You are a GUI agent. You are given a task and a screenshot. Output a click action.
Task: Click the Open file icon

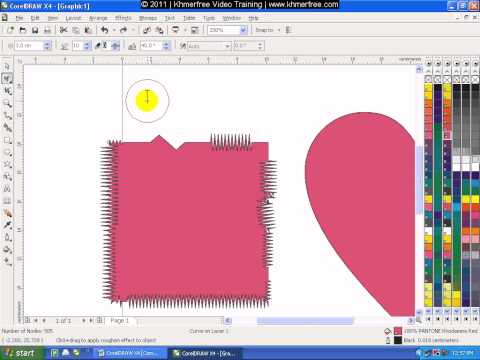point(23,30)
